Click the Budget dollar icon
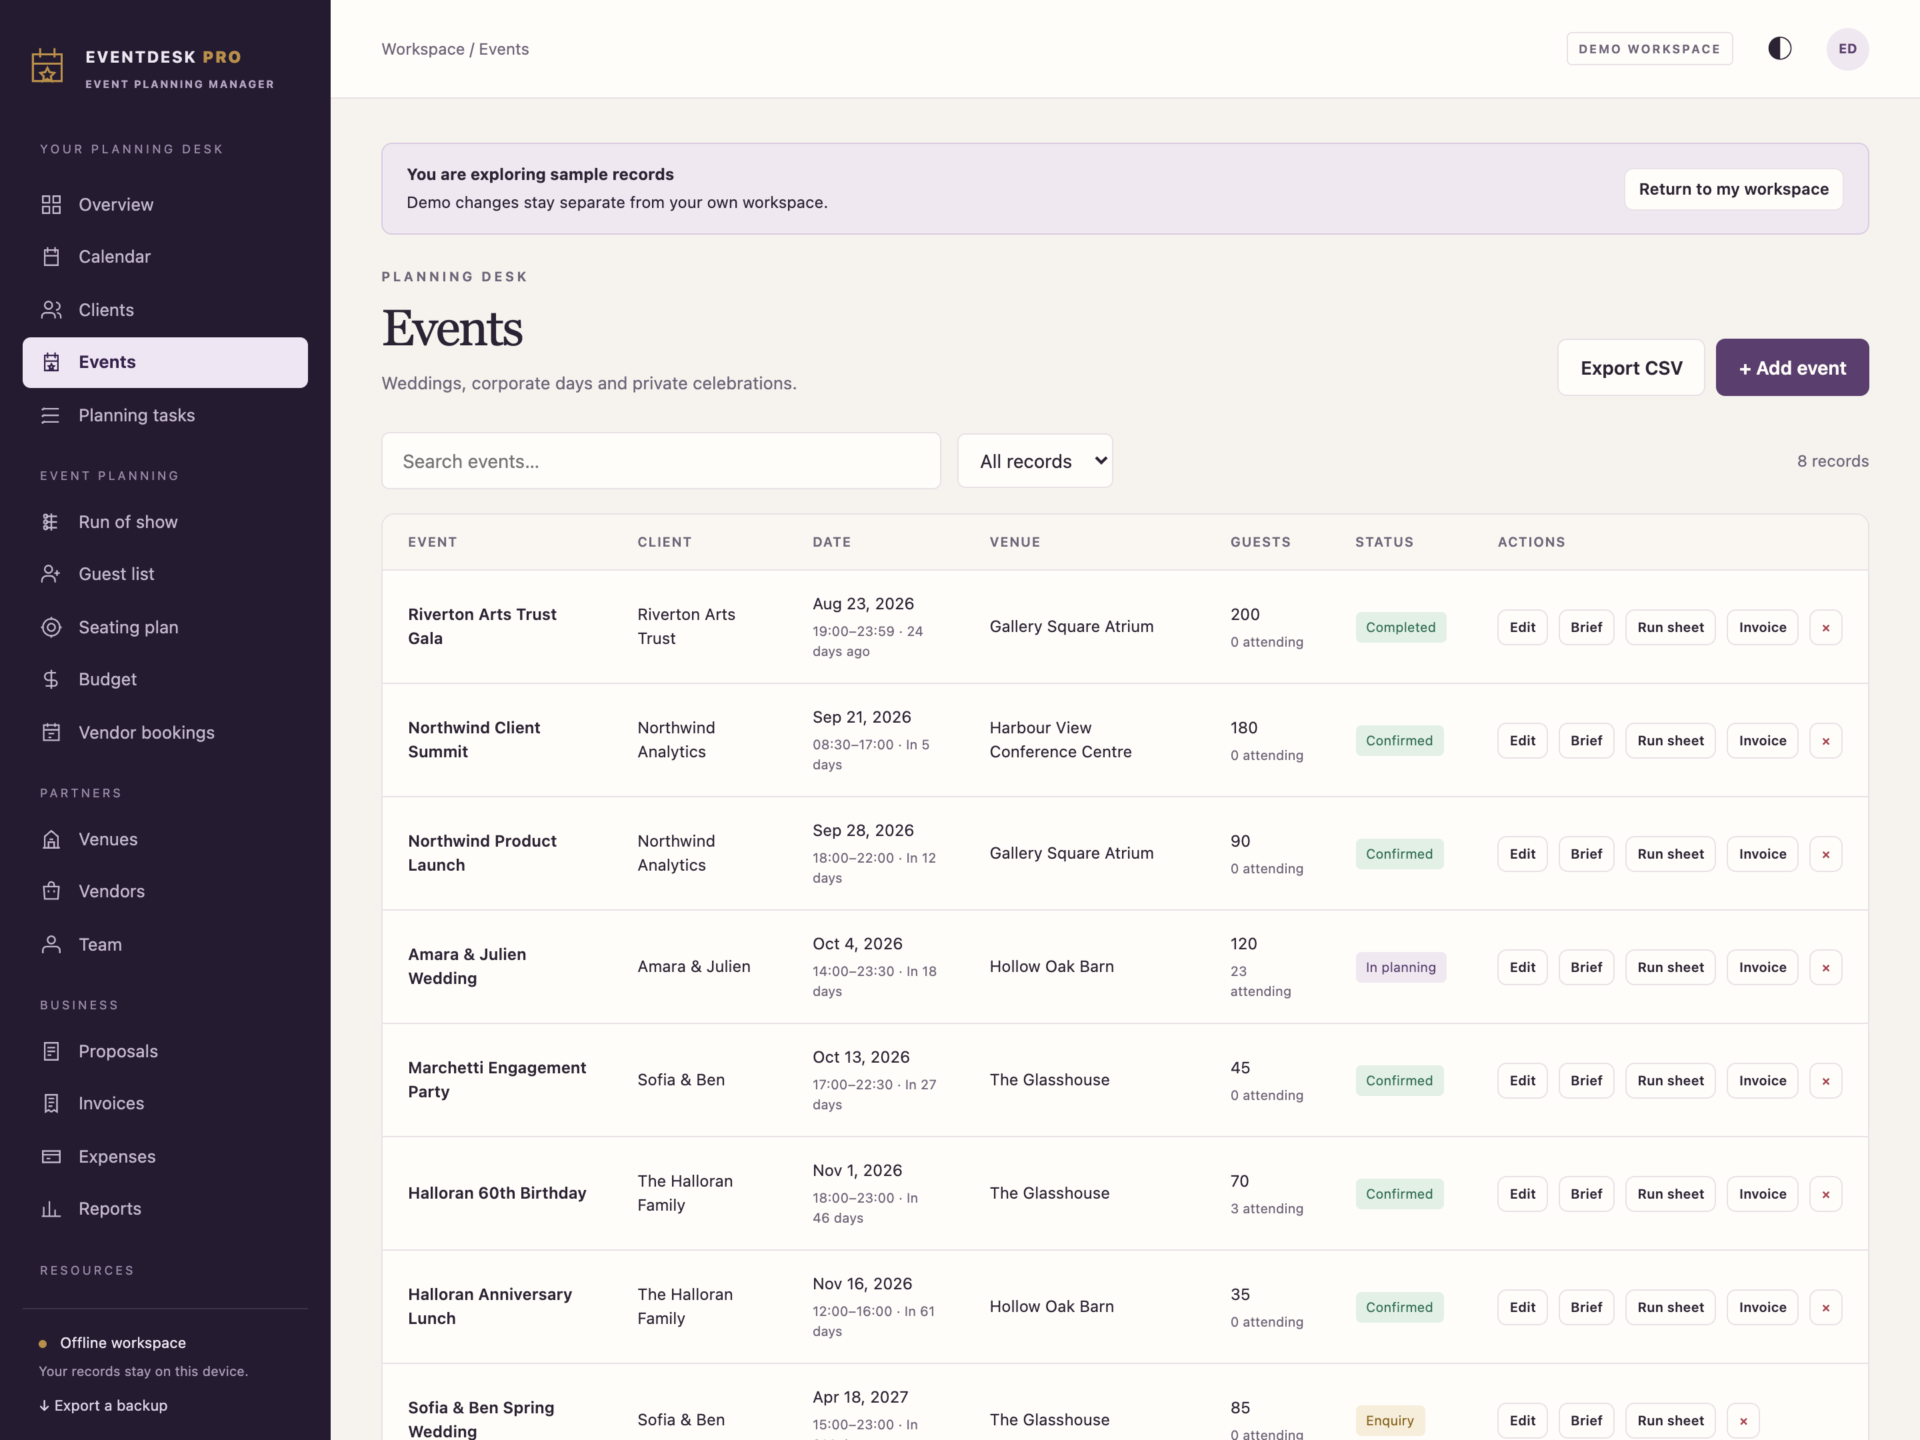The width and height of the screenshot is (1920, 1440). [51, 680]
